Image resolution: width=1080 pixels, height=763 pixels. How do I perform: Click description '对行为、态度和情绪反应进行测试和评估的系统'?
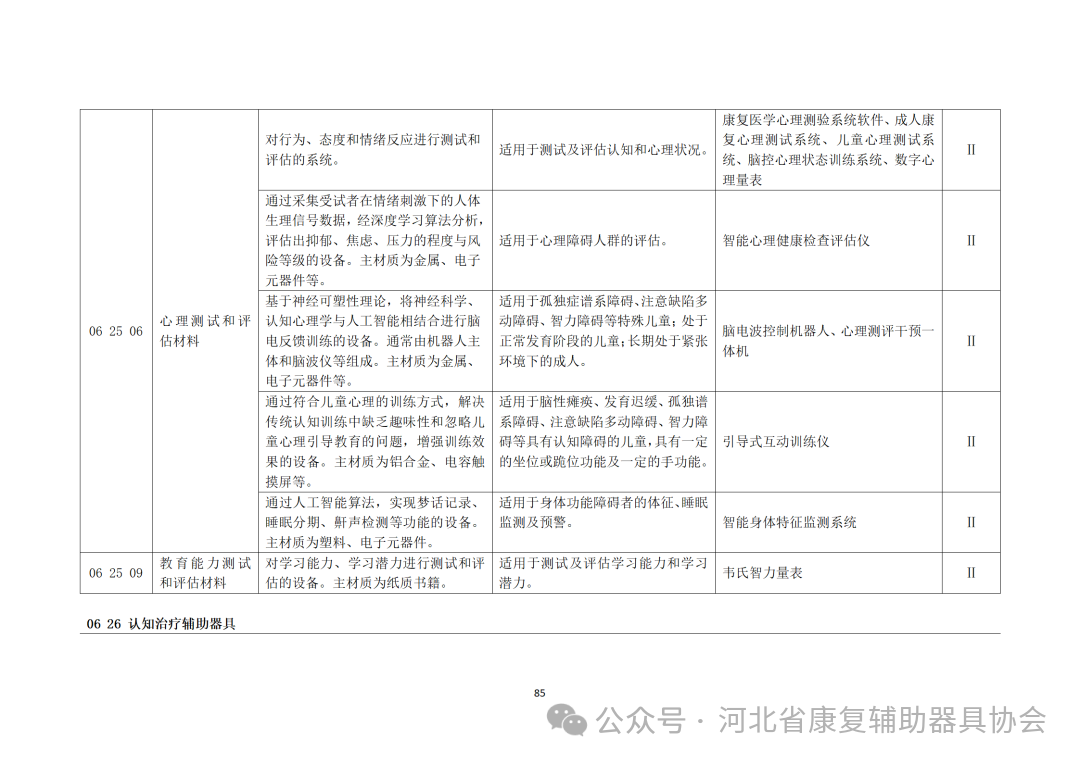(375, 150)
